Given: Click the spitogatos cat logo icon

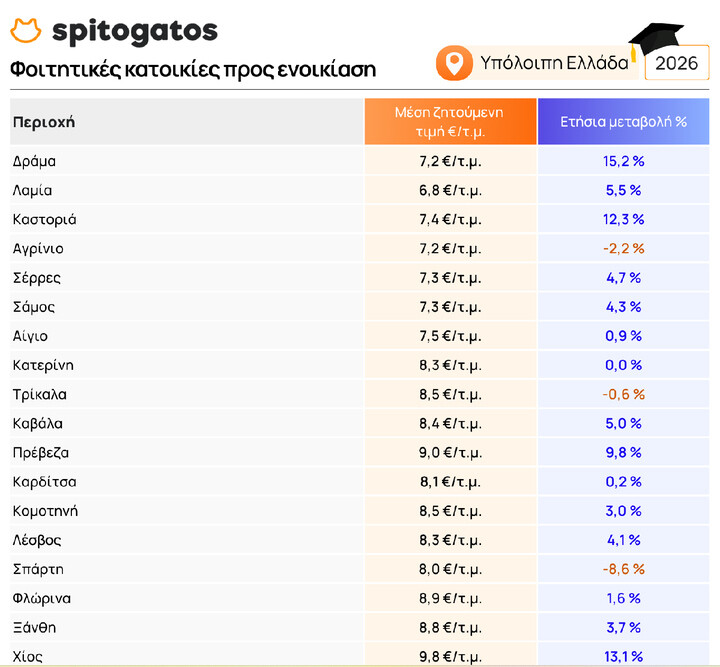Looking at the screenshot, I should point(26,31).
